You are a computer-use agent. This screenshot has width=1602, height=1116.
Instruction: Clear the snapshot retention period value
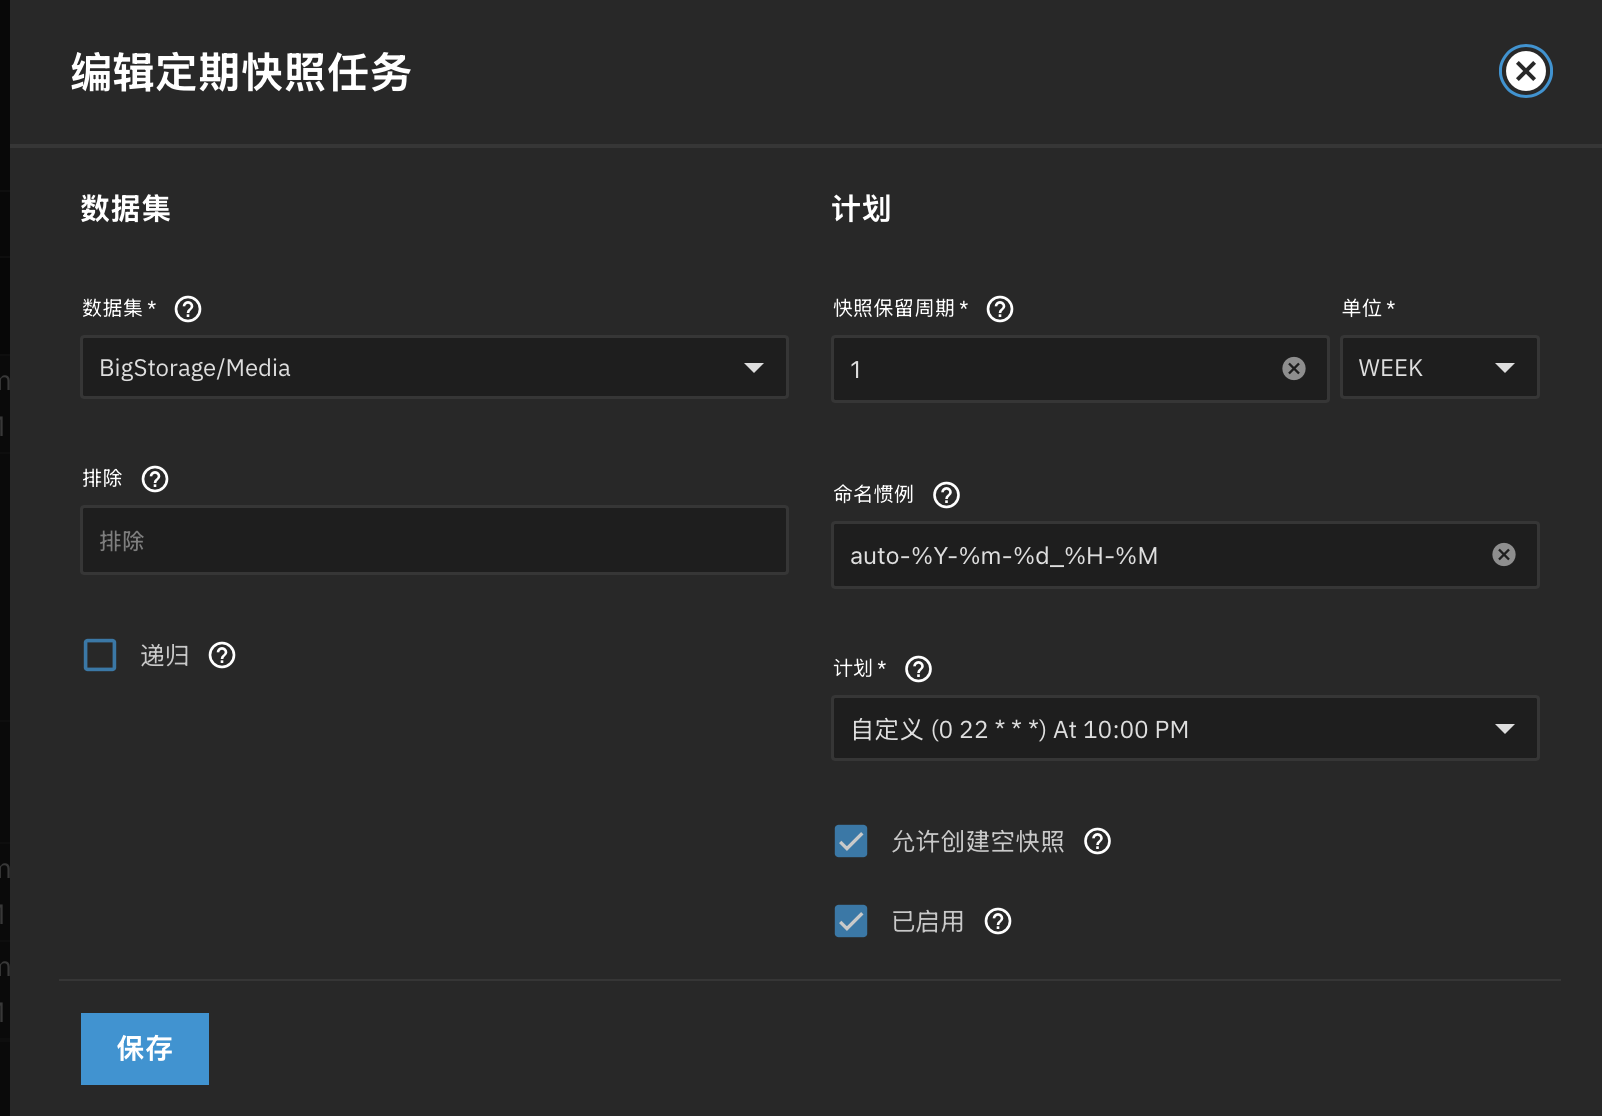pyautogui.click(x=1294, y=369)
